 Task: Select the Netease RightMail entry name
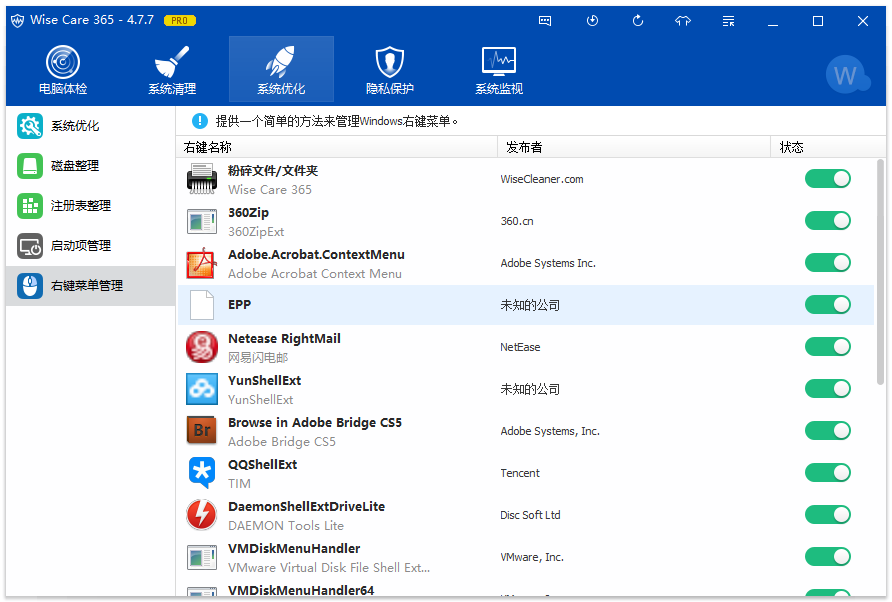pos(284,339)
